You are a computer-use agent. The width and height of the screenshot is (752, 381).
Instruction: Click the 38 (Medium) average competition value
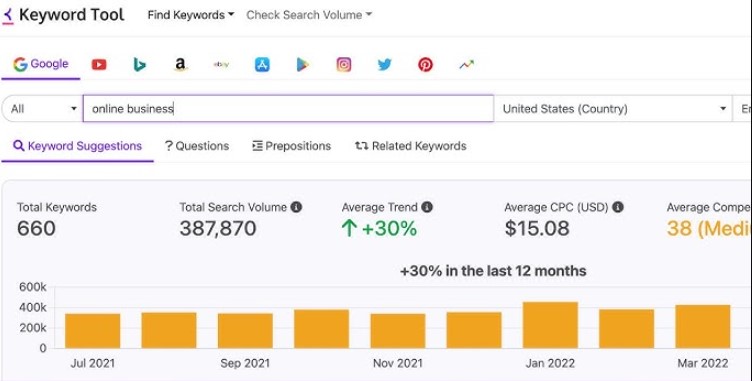[x=709, y=228]
